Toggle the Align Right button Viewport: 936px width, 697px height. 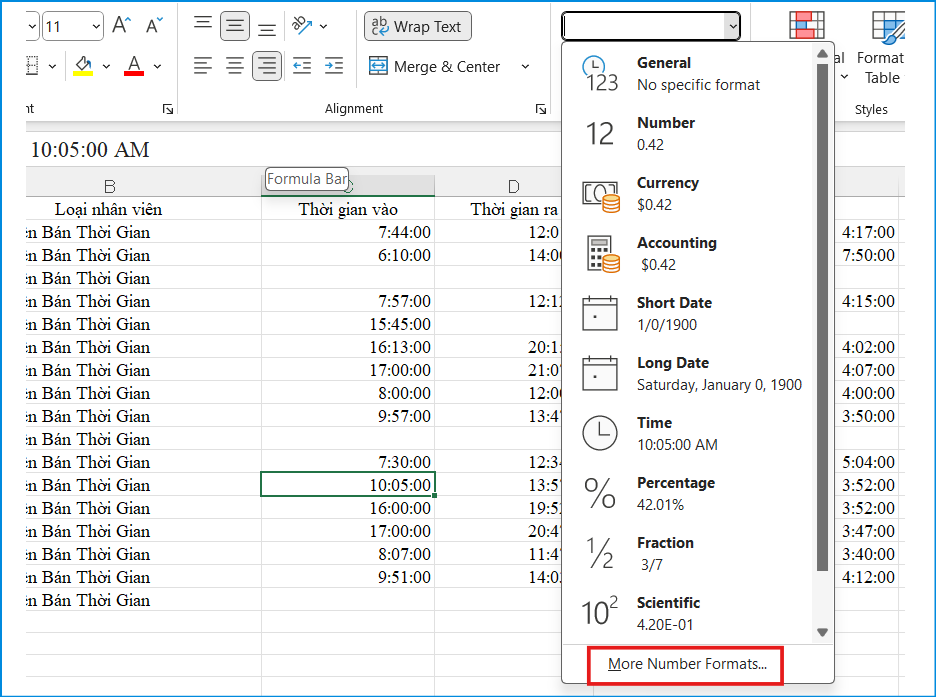(266, 66)
